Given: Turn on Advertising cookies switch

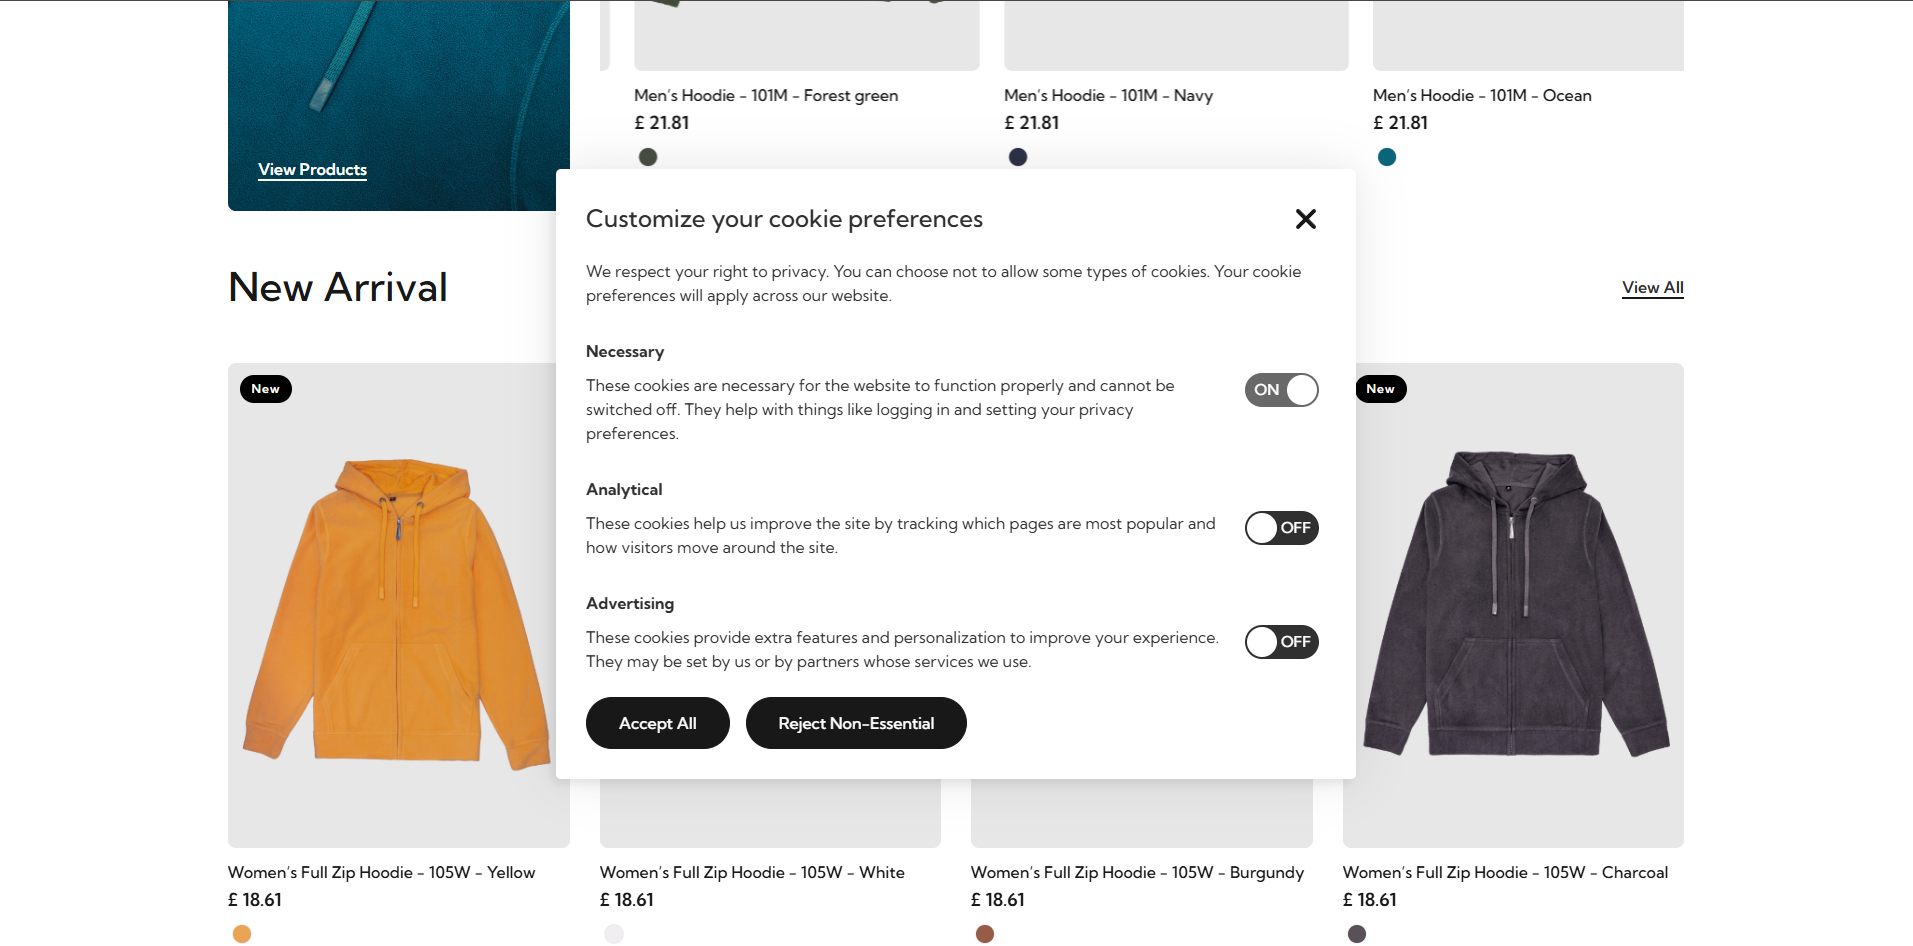Looking at the screenshot, I should (1281, 642).
